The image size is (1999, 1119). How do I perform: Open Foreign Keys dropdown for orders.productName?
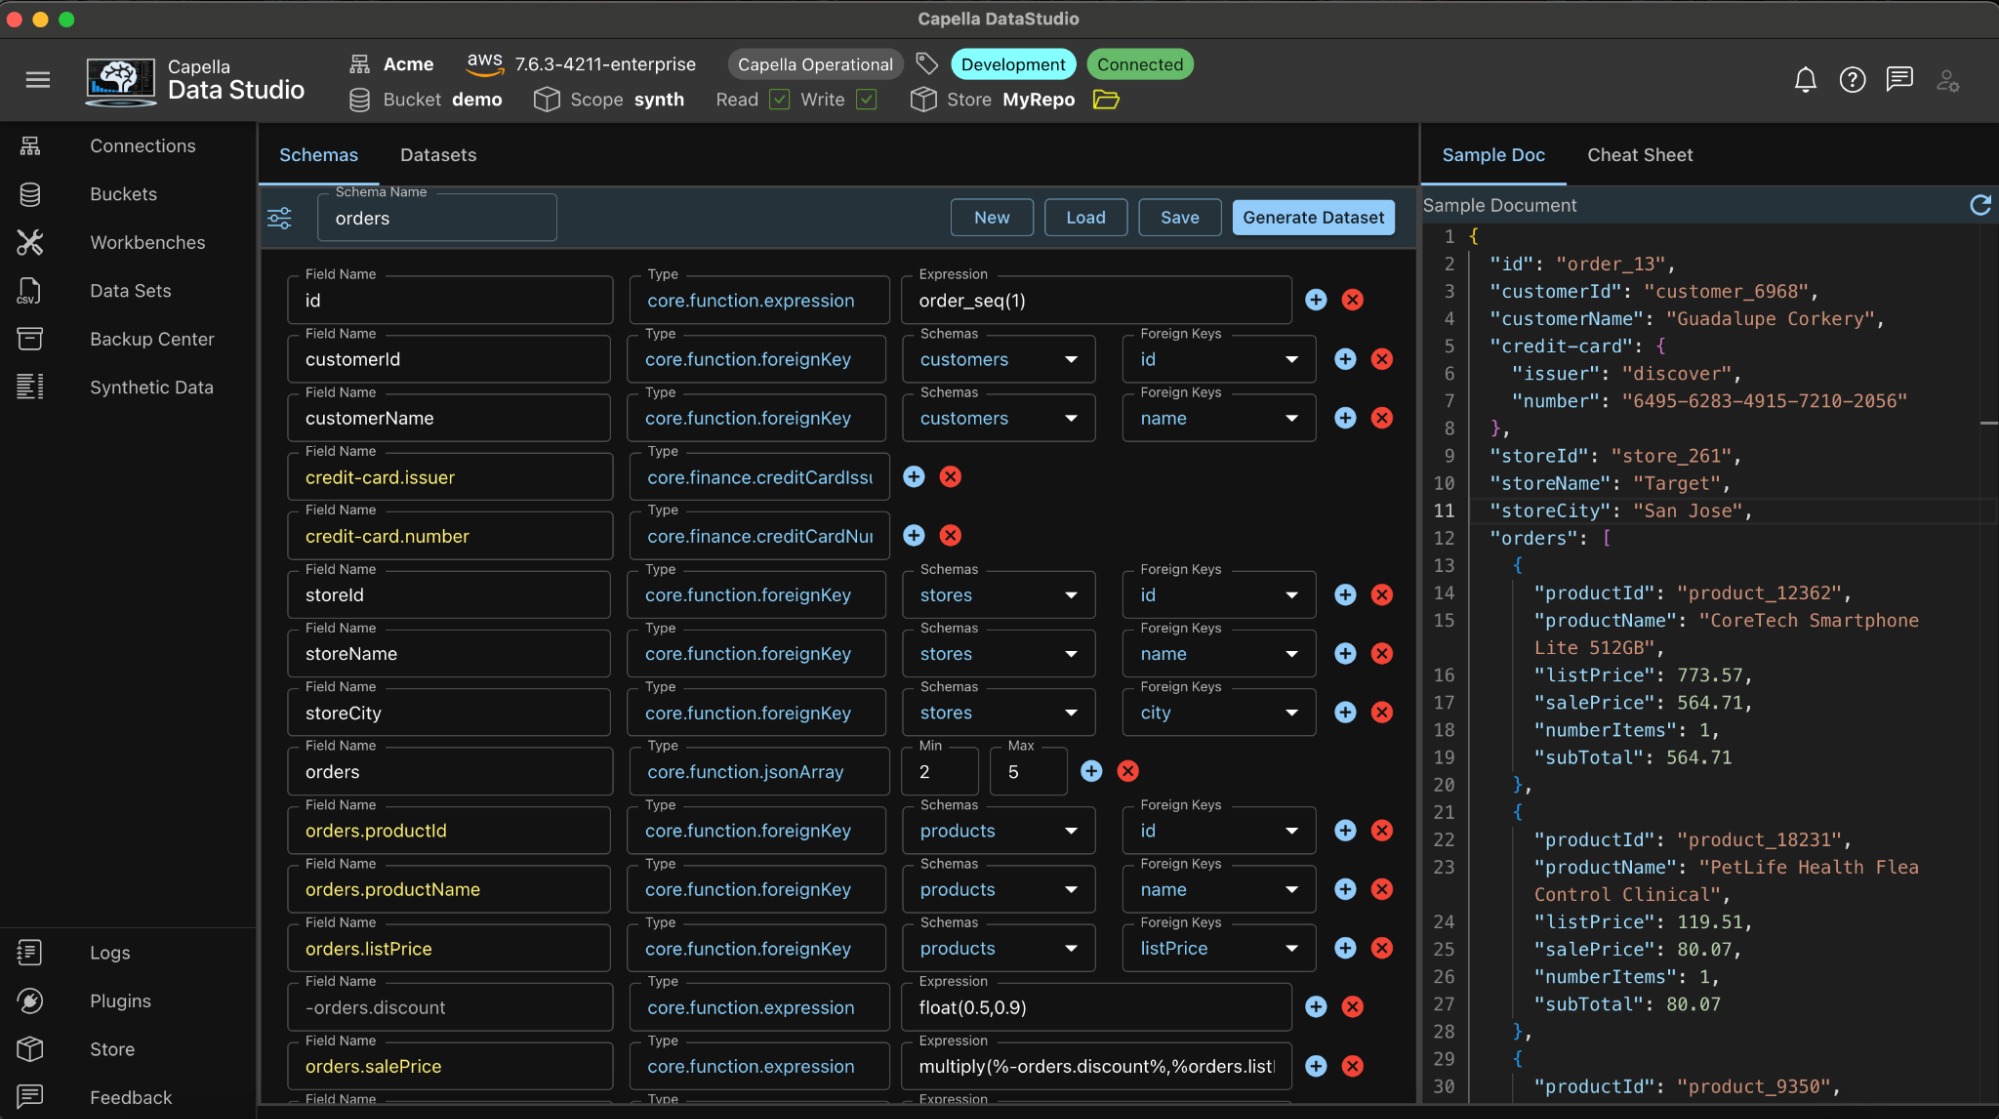point(1219,889)
